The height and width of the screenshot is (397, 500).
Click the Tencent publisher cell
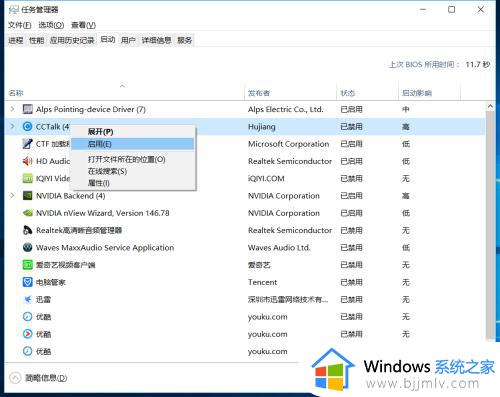coord(262,282)
